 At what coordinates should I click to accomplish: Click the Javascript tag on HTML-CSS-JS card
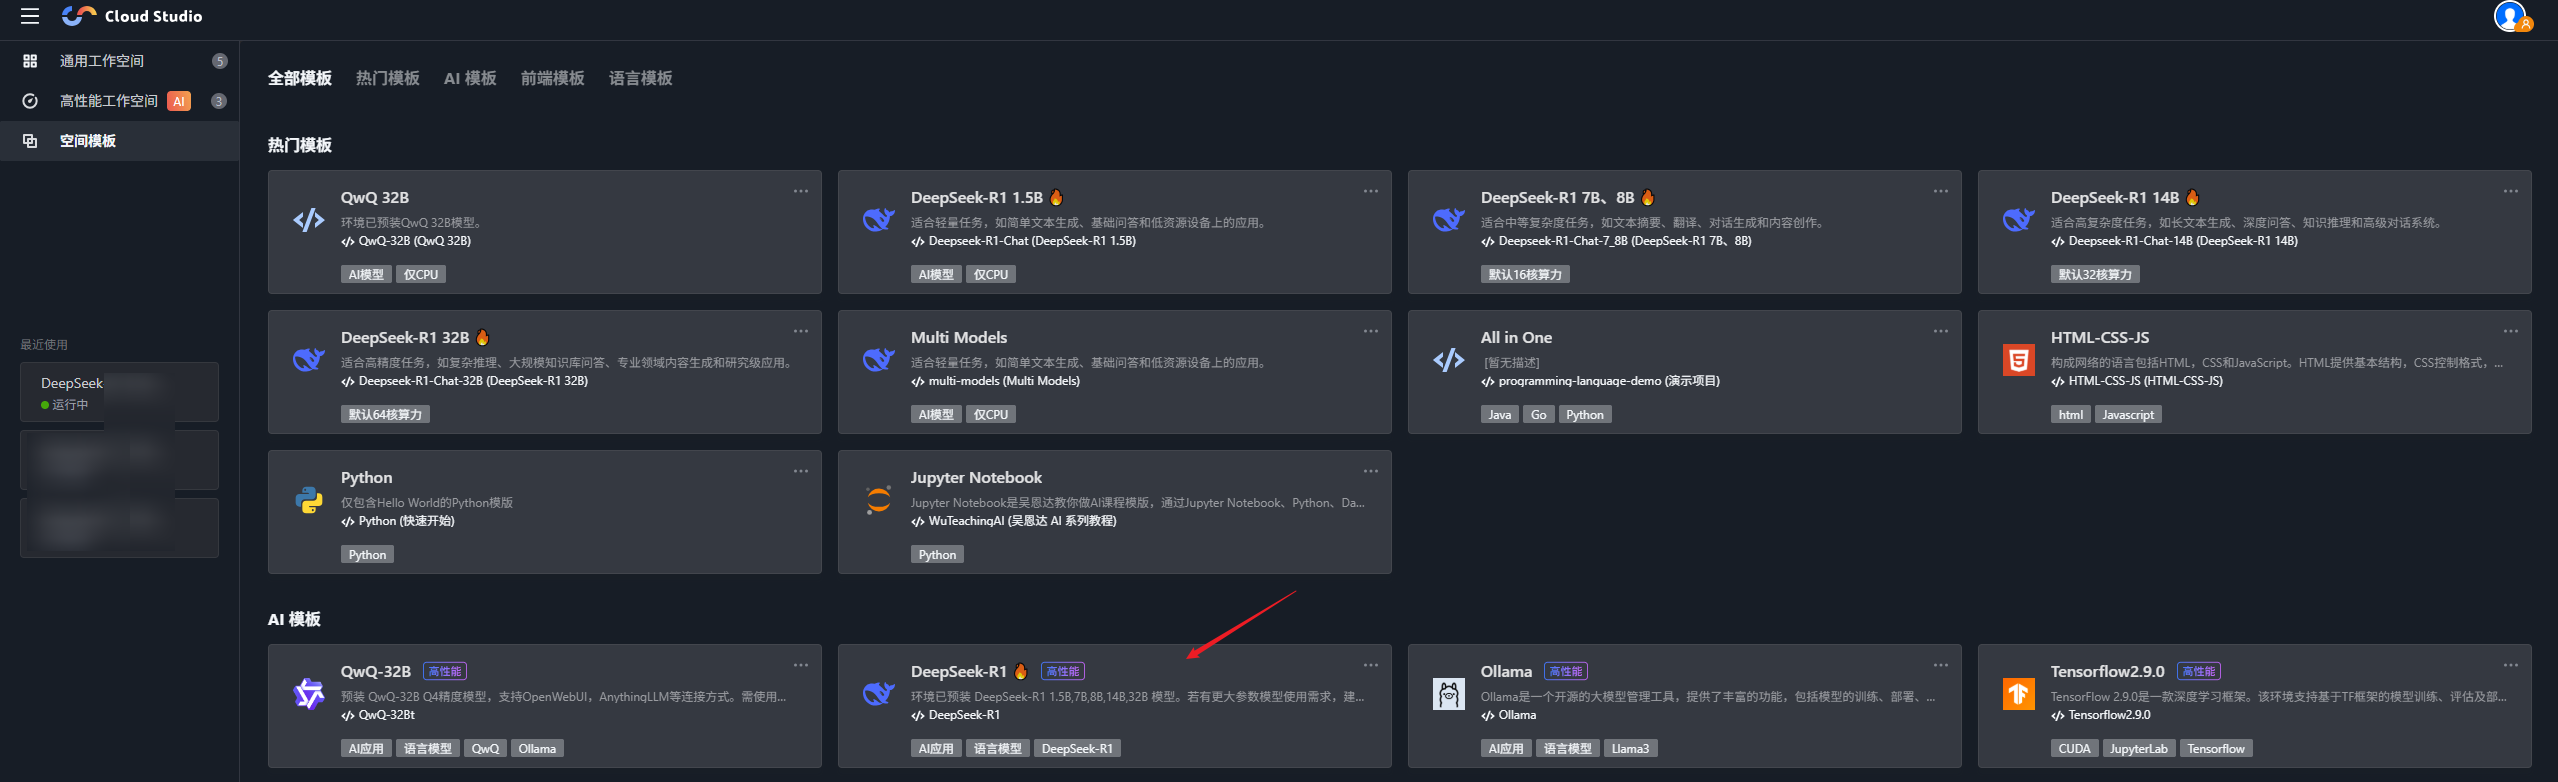pos(2128,415)
